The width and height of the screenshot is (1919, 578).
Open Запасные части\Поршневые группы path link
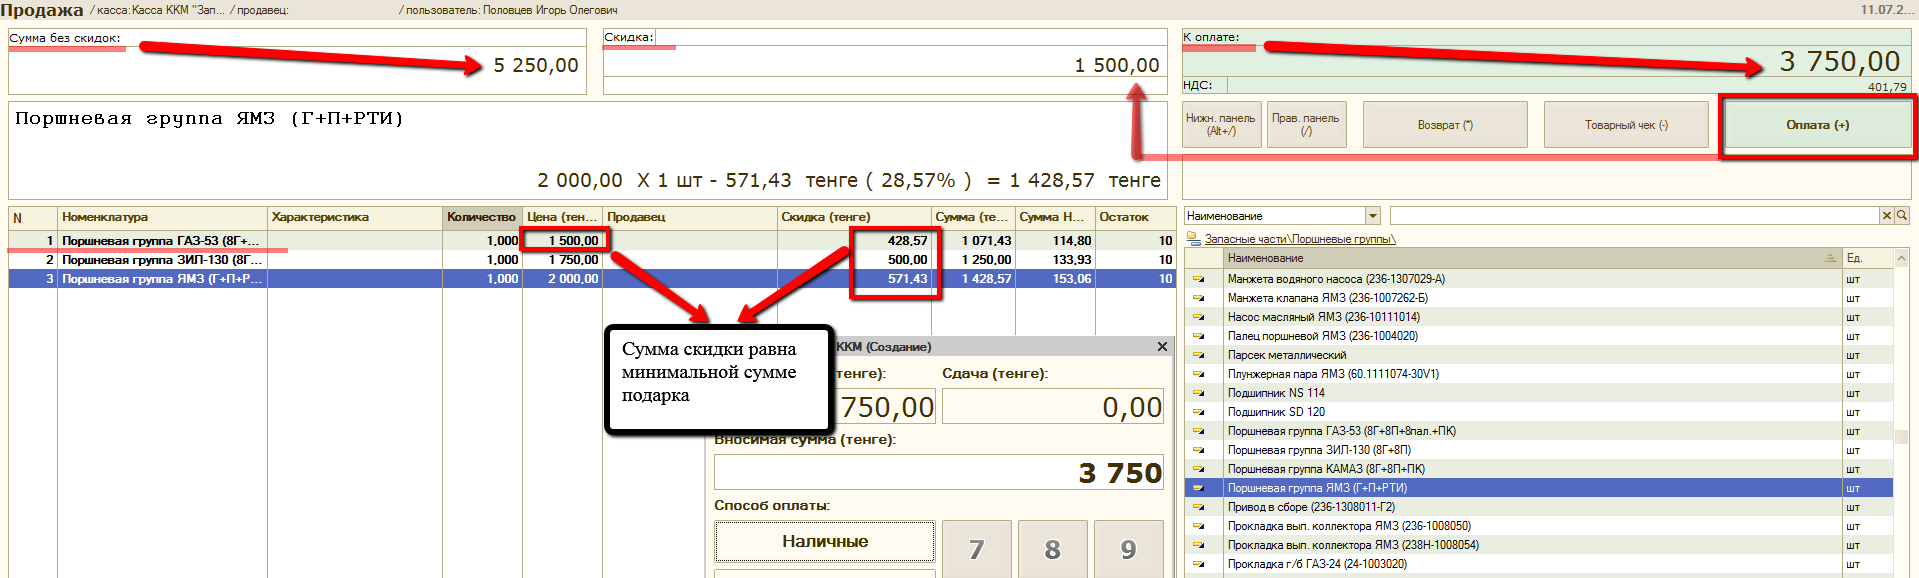point(1299,239)
